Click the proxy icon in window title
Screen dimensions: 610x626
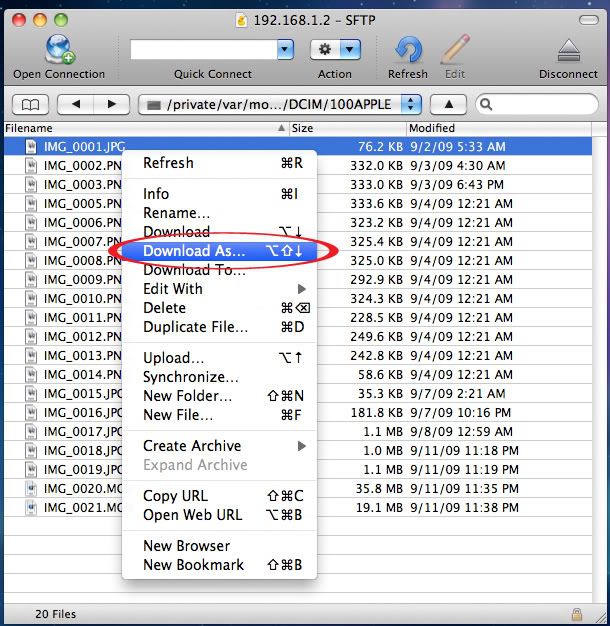coord(241,20)
